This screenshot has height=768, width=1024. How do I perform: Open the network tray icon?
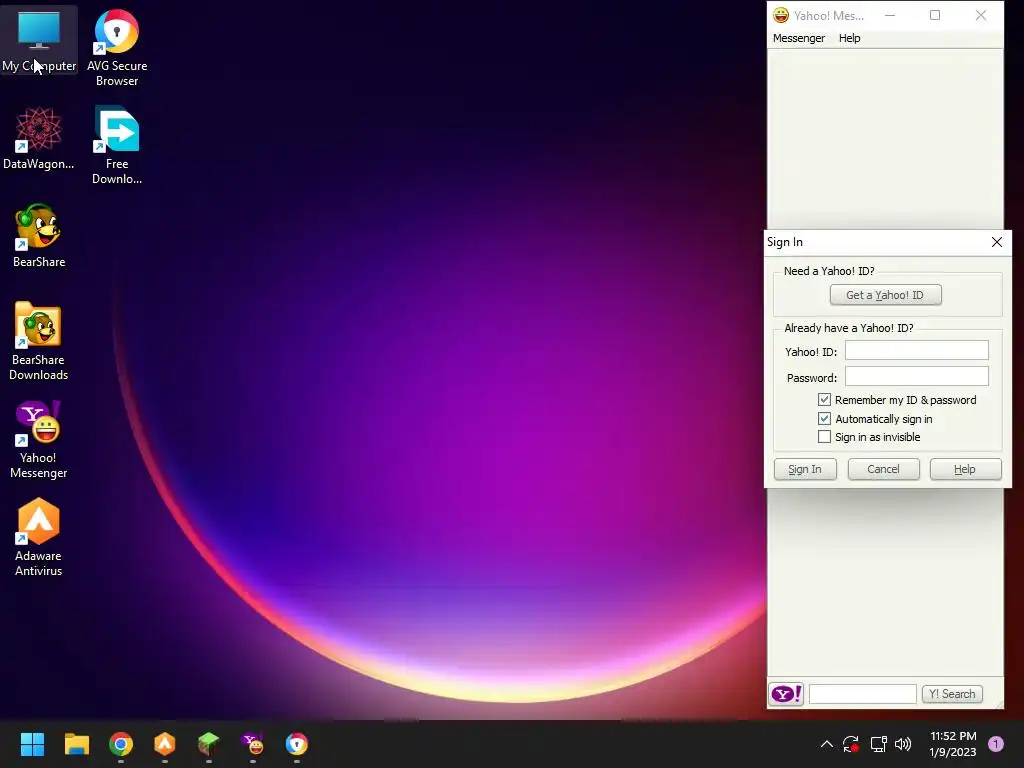(878, 744)
